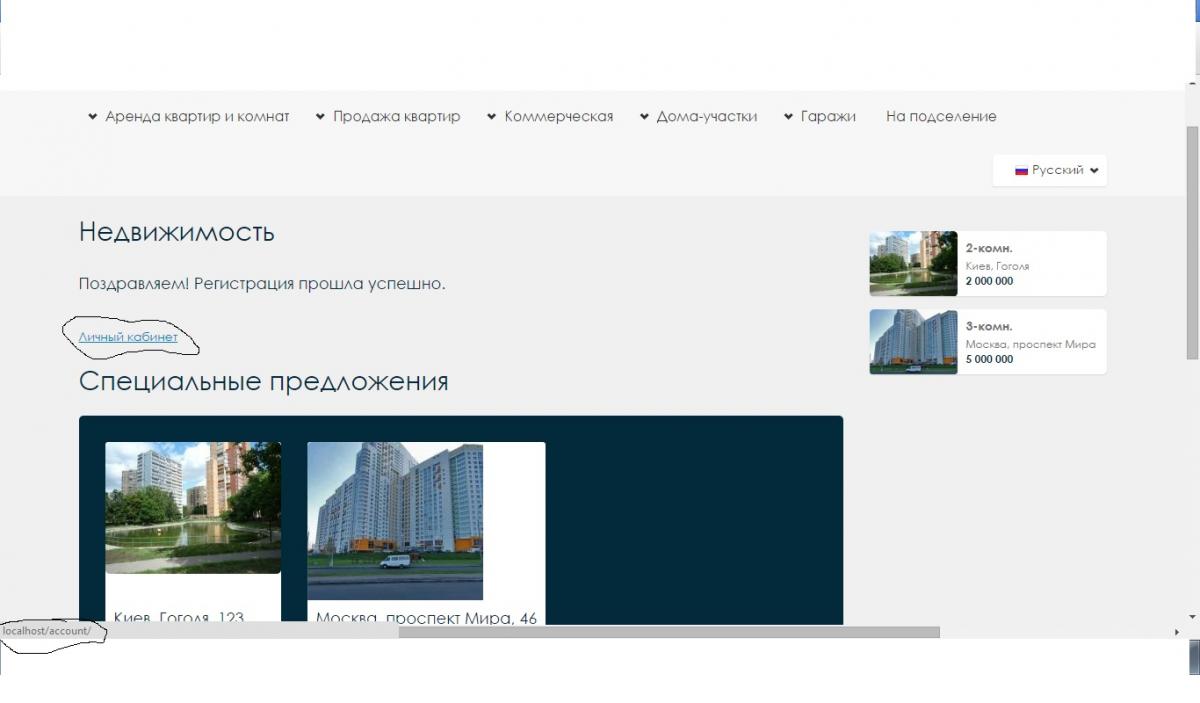
Task: Click the 3-комн. listing title
Action: click(989, 326)
